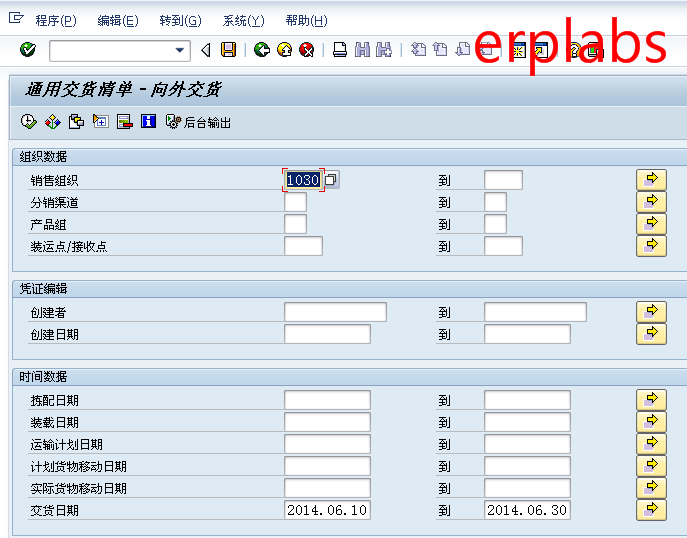Click the 拣配日期 lower date field

pos(327,400)
